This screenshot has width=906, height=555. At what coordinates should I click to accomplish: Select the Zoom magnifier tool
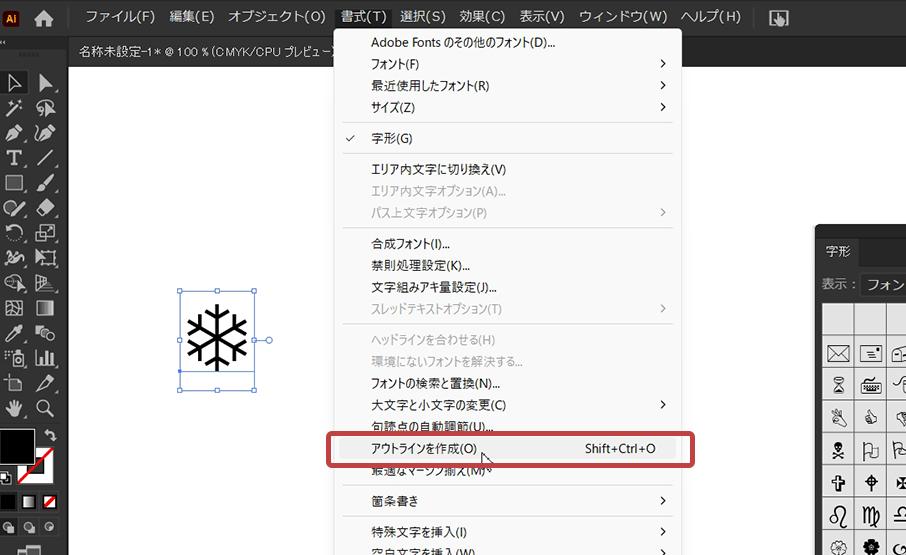[45, 408]
